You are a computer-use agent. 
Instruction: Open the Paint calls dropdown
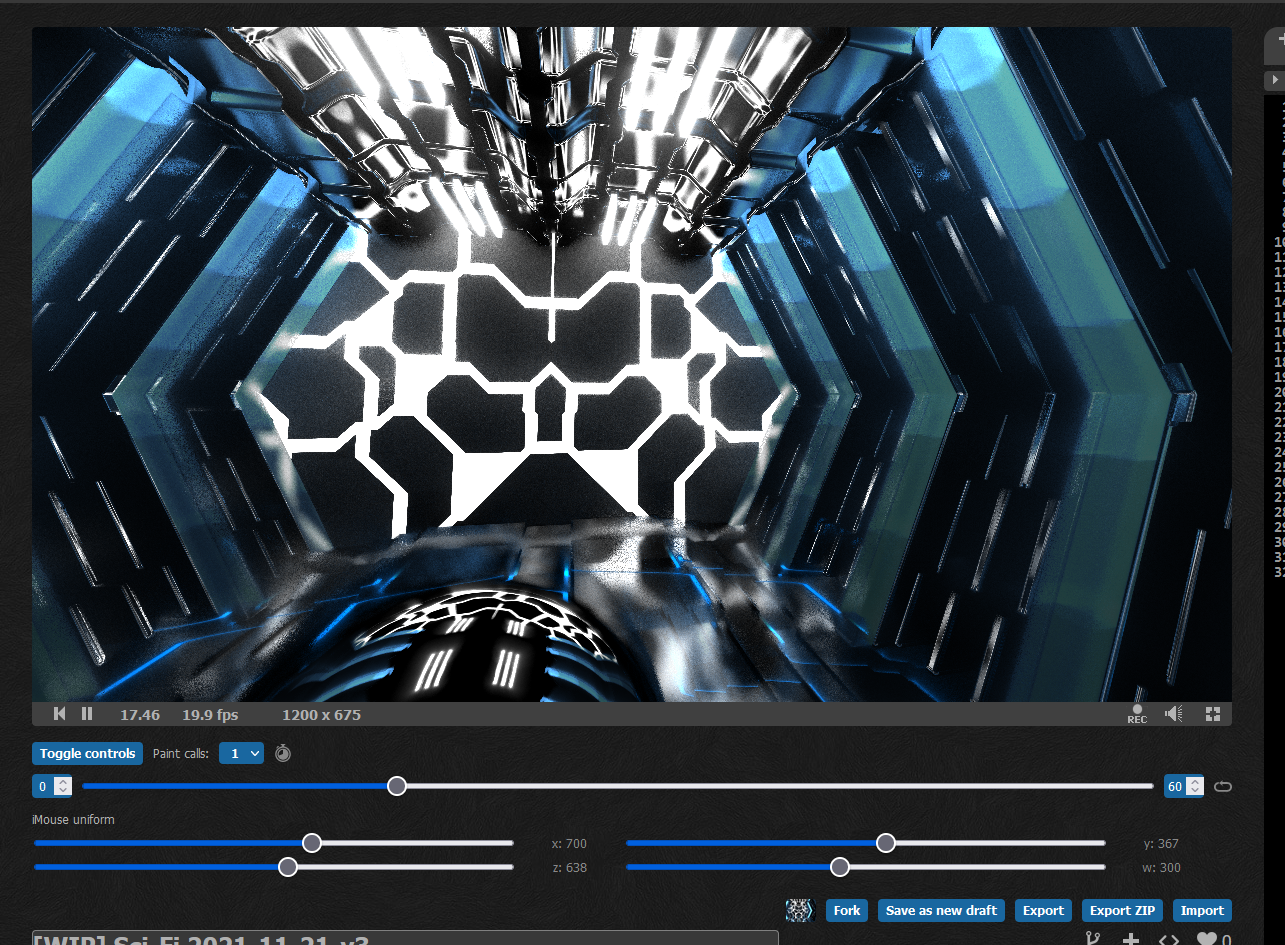pyautogui.click(x=241, y=753)
